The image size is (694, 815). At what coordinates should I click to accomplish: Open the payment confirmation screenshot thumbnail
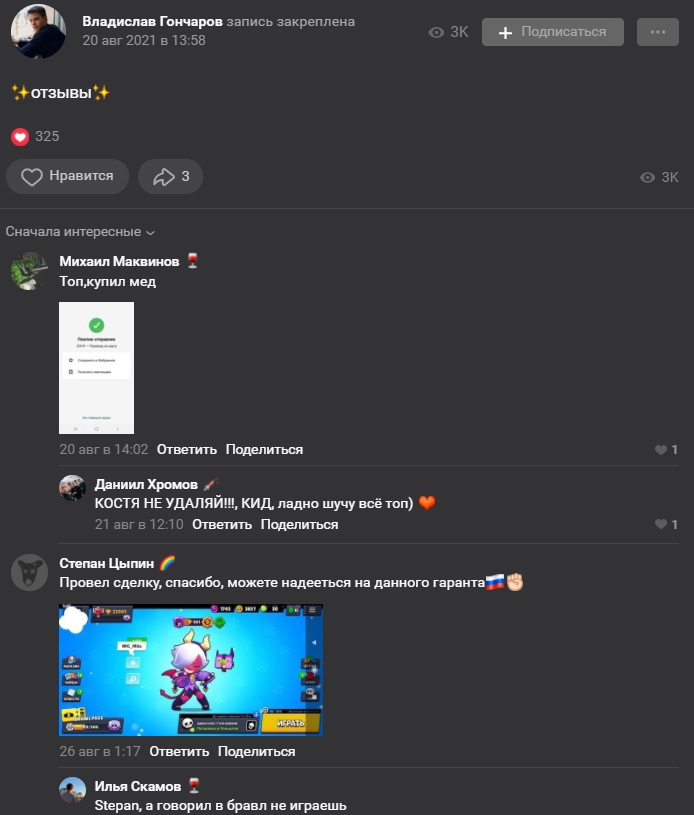[x=96, y=368]
